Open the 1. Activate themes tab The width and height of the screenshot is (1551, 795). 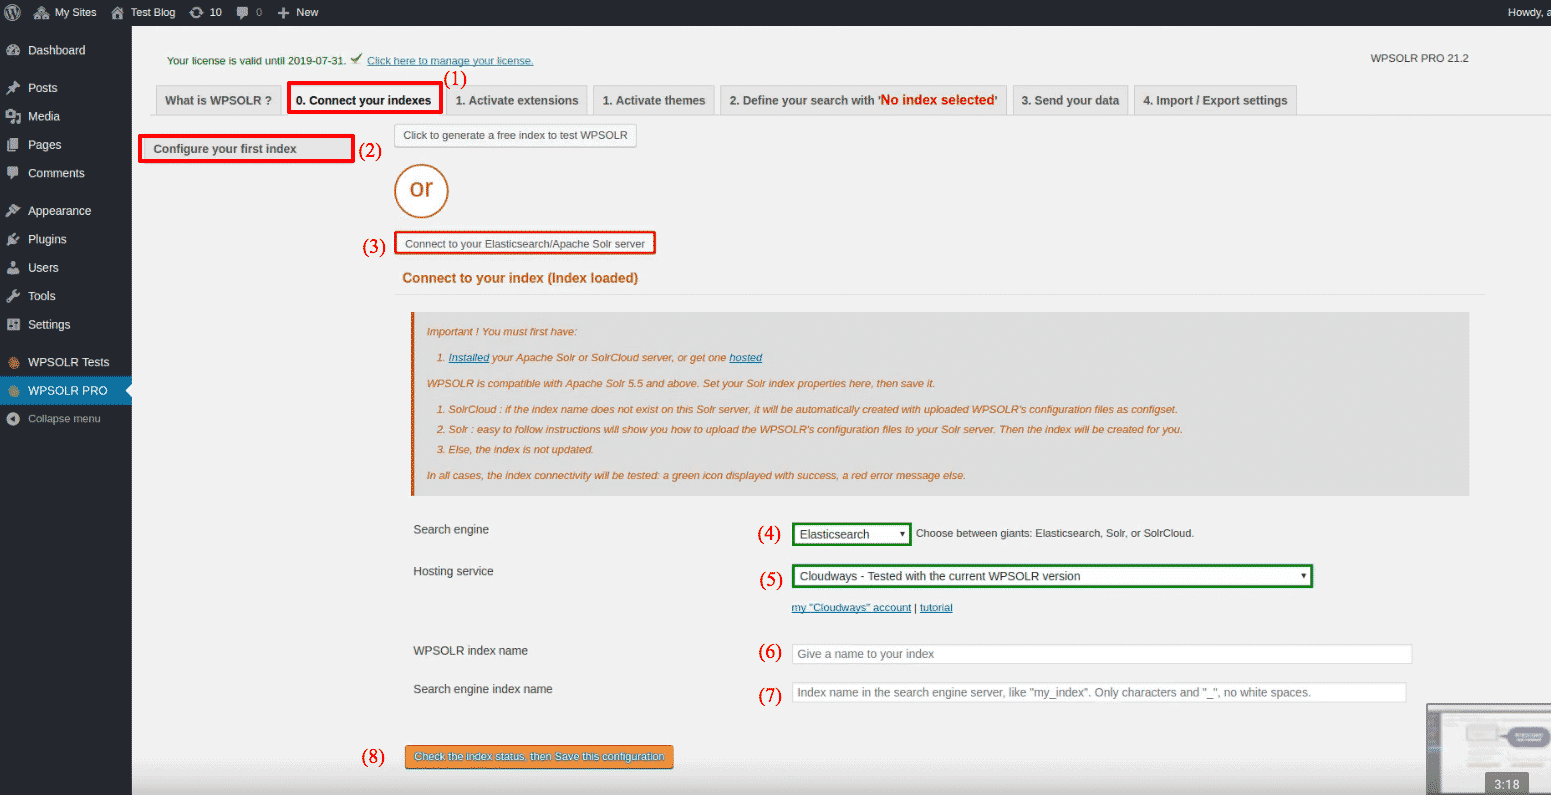654,100
